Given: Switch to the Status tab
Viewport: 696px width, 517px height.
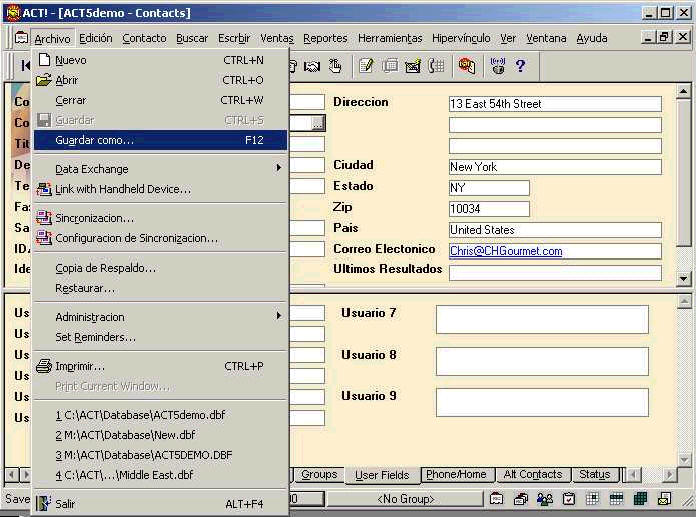Looking at the screenshot, I should pos(594,474).
